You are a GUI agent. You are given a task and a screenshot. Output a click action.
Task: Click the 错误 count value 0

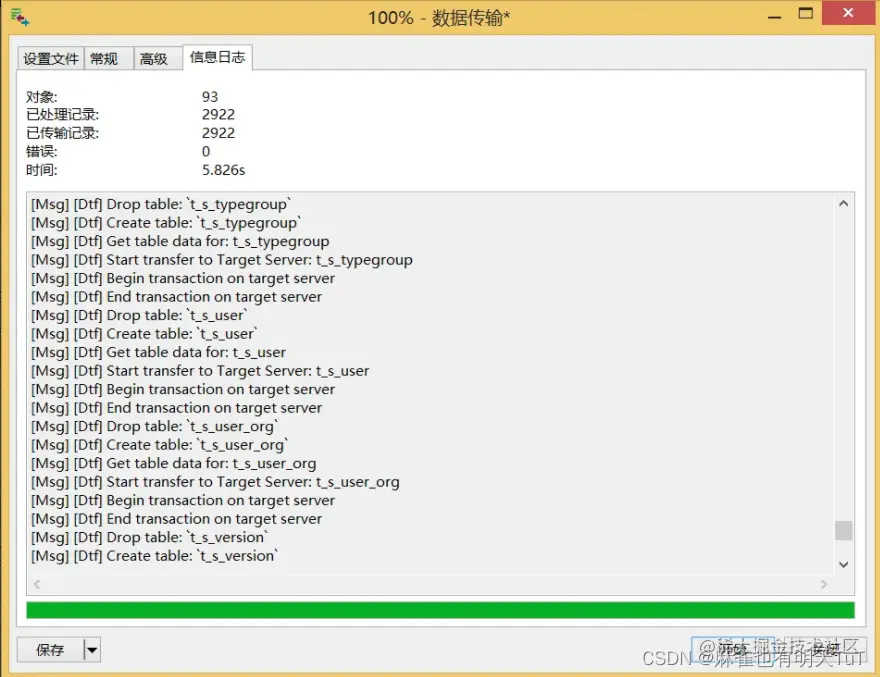tap(206, 152)
